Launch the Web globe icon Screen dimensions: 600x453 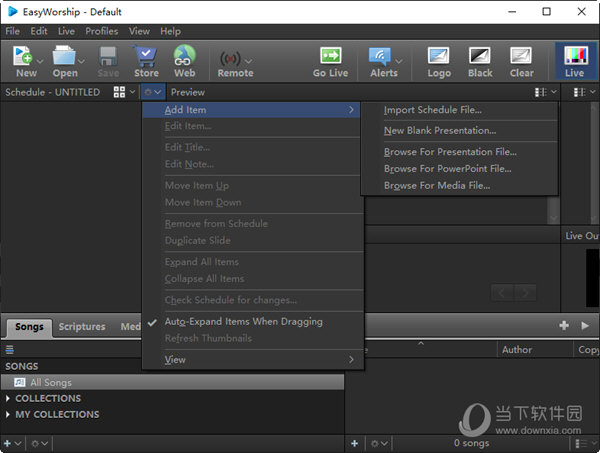tap(184, 56)
